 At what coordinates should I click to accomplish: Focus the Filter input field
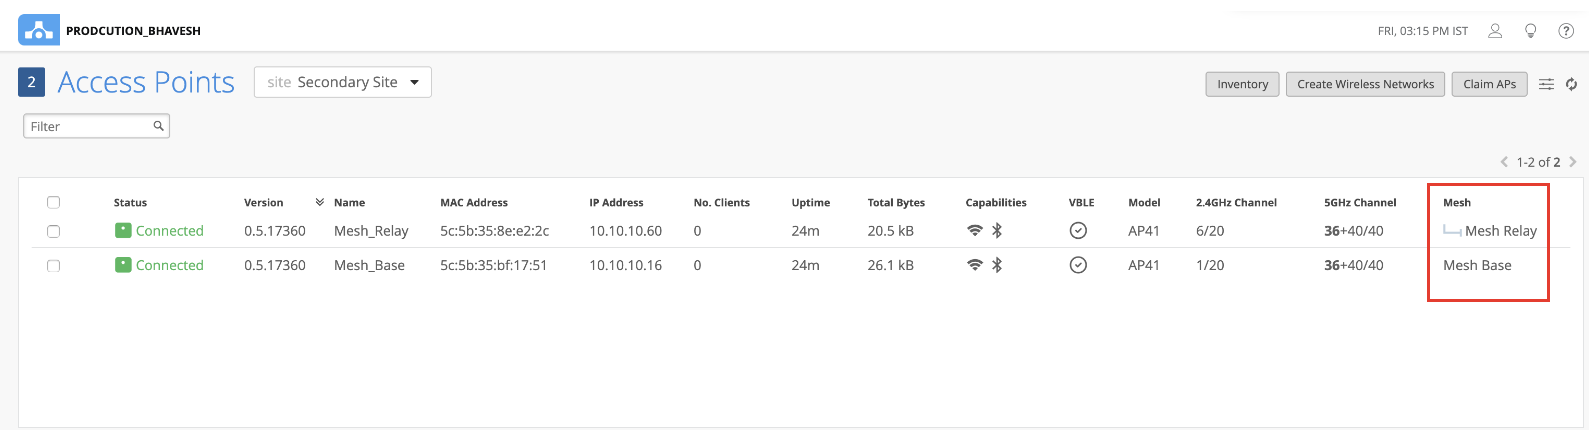coord(88,126)
